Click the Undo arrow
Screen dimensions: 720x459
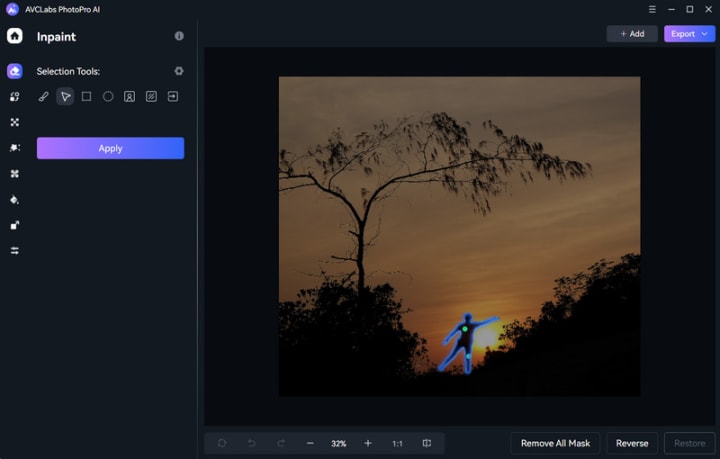tap(252, 443)
